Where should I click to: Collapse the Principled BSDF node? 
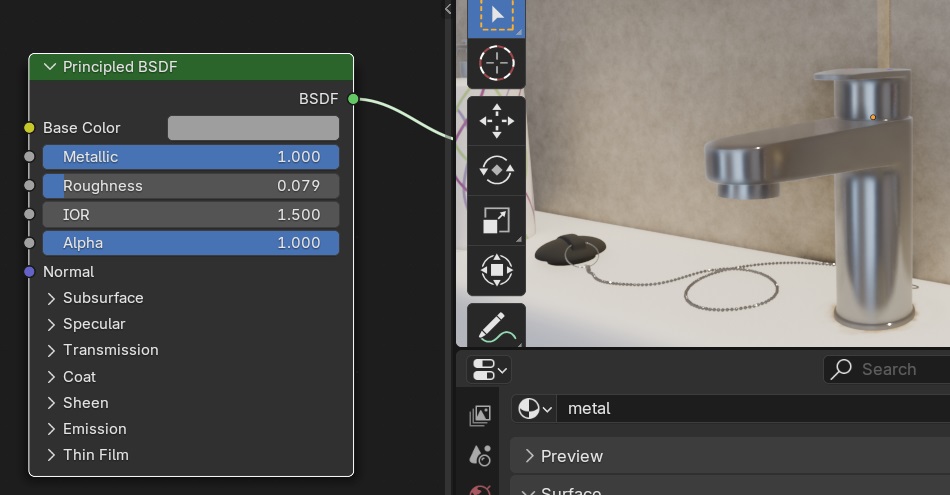tap(50, 67)
